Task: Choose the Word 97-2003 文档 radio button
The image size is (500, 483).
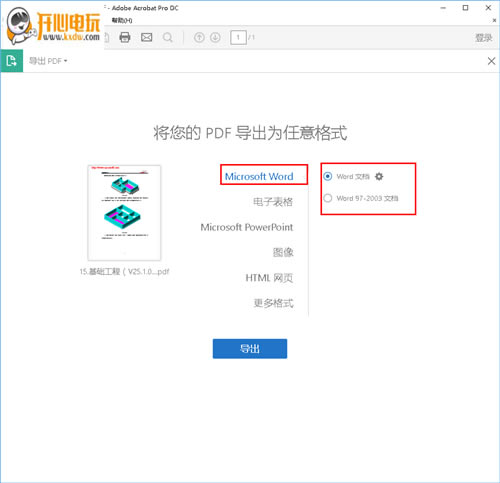Action: 328,198
